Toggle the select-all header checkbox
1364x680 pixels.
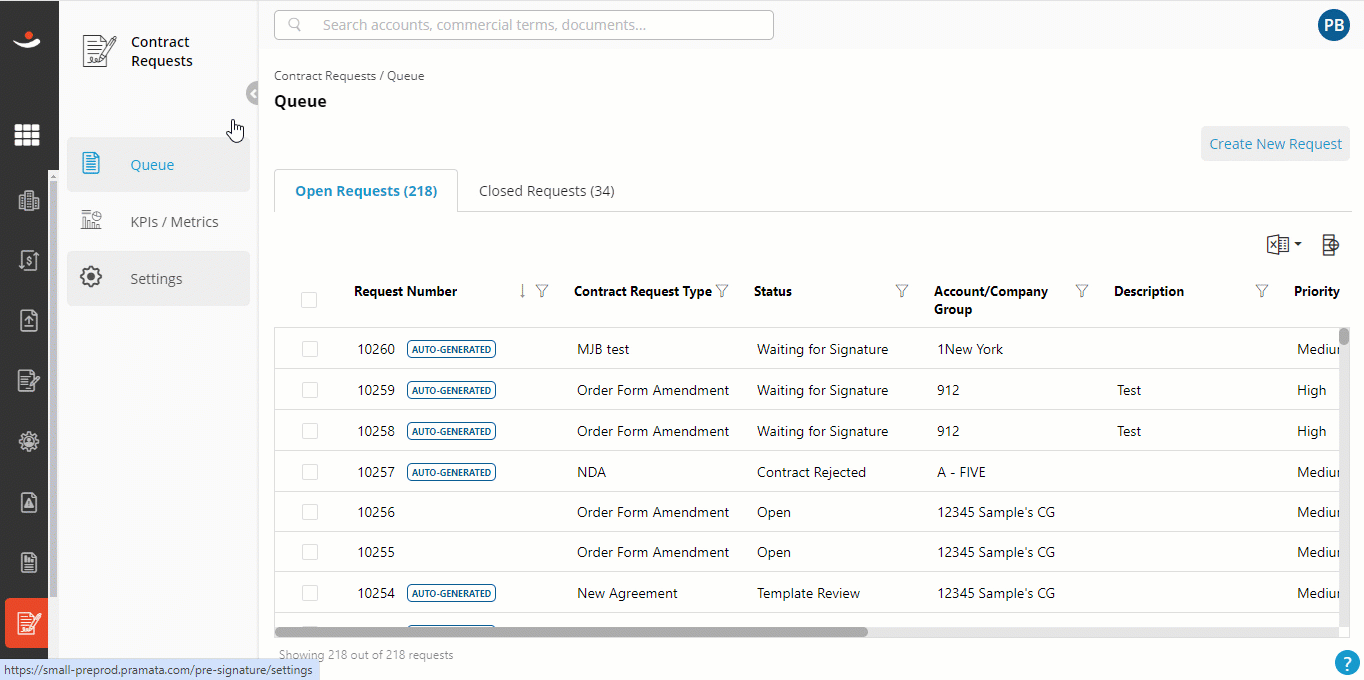(309, 300)
